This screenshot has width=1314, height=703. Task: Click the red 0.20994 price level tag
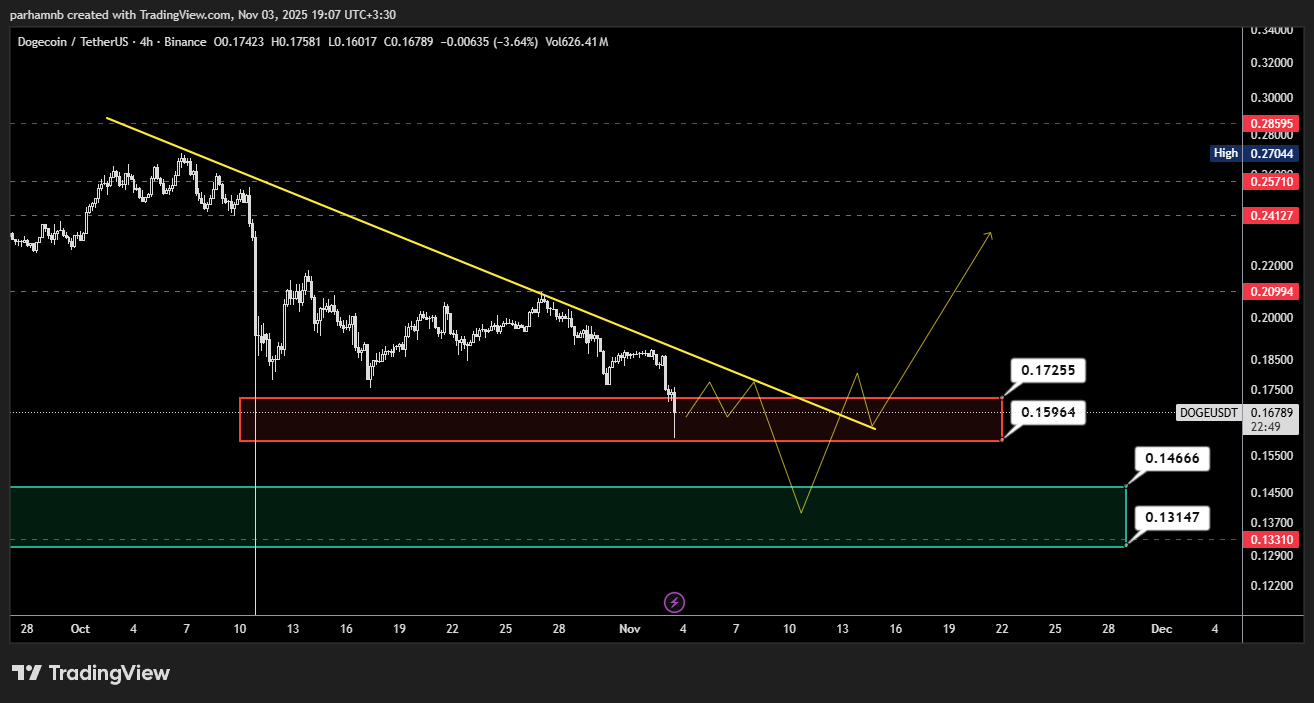pos(1270,292)
